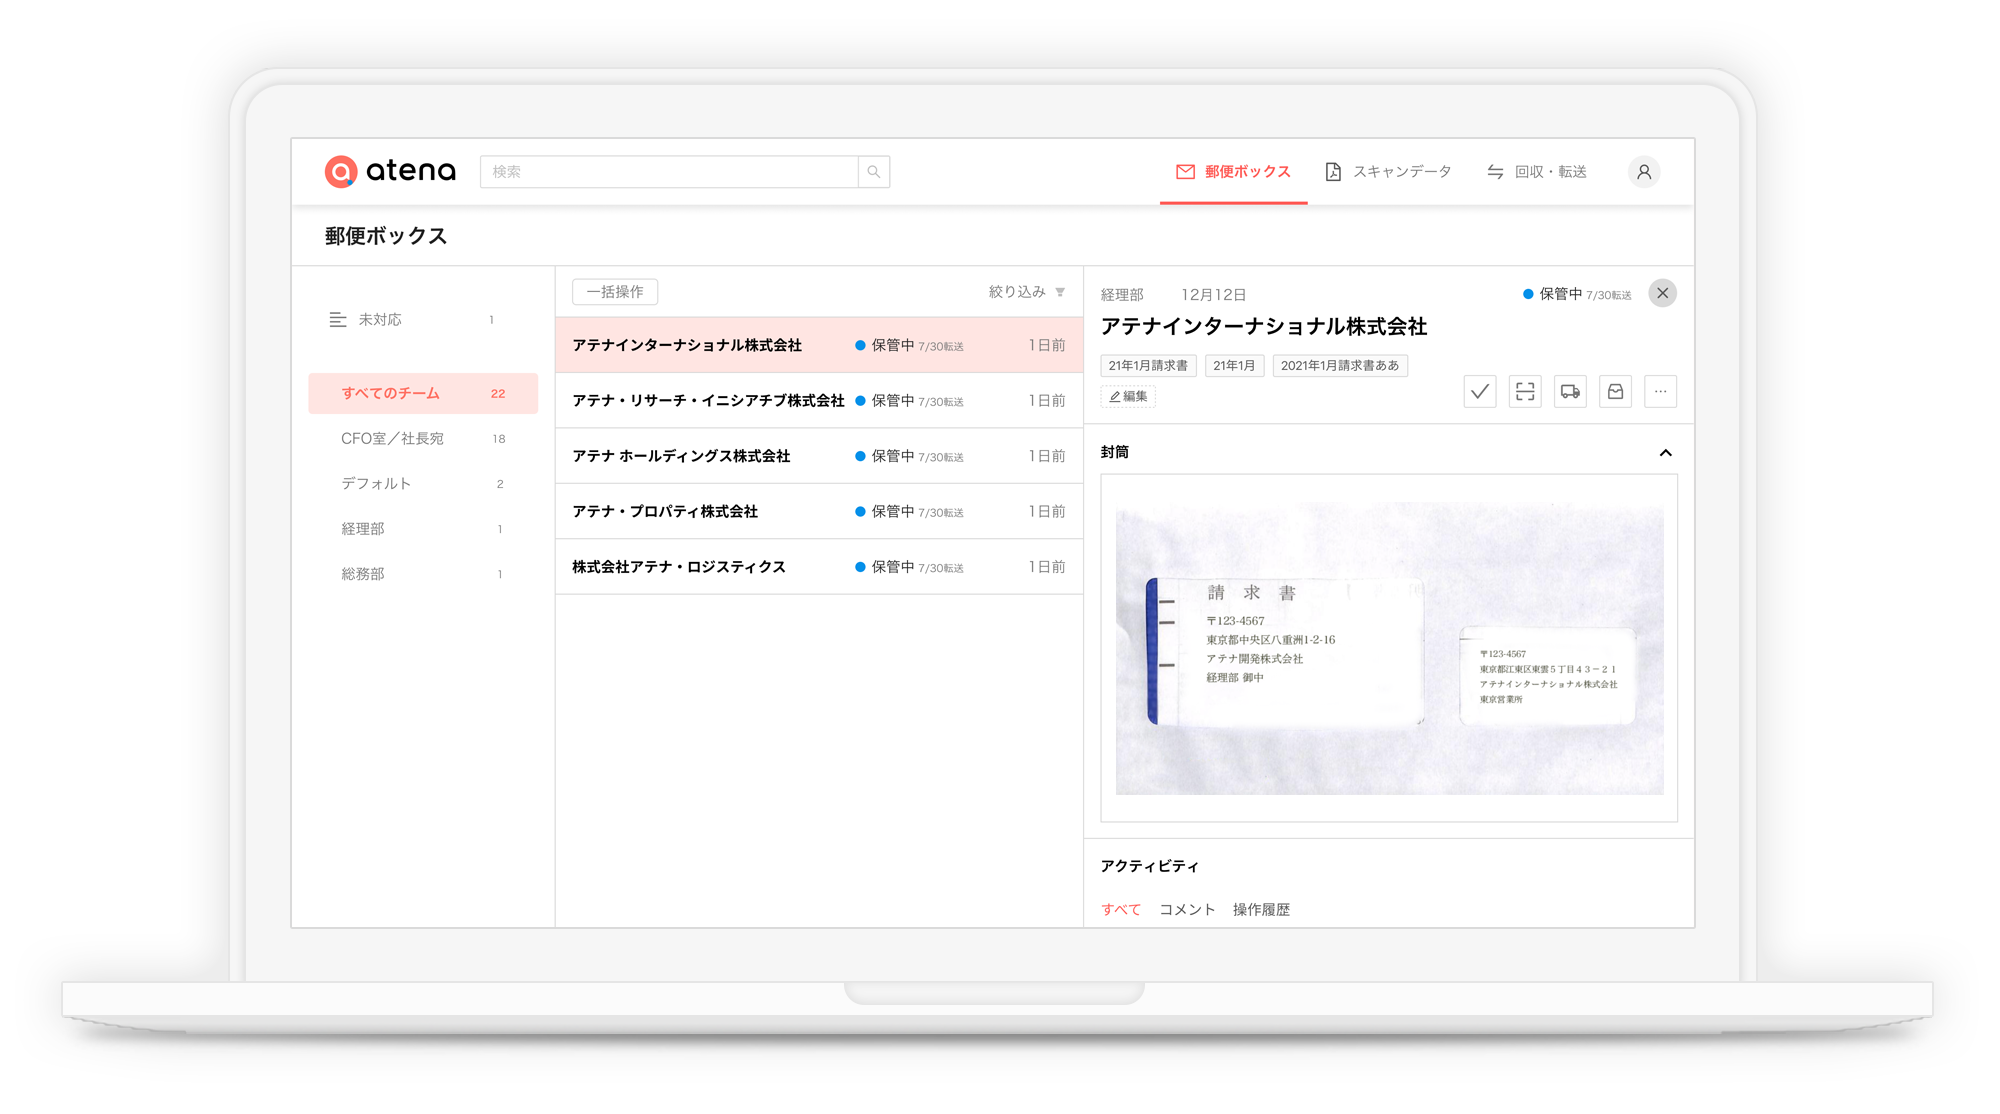Open the scanned envelope image thumbnail
2000x1114 pixels.
[1388, 648]
